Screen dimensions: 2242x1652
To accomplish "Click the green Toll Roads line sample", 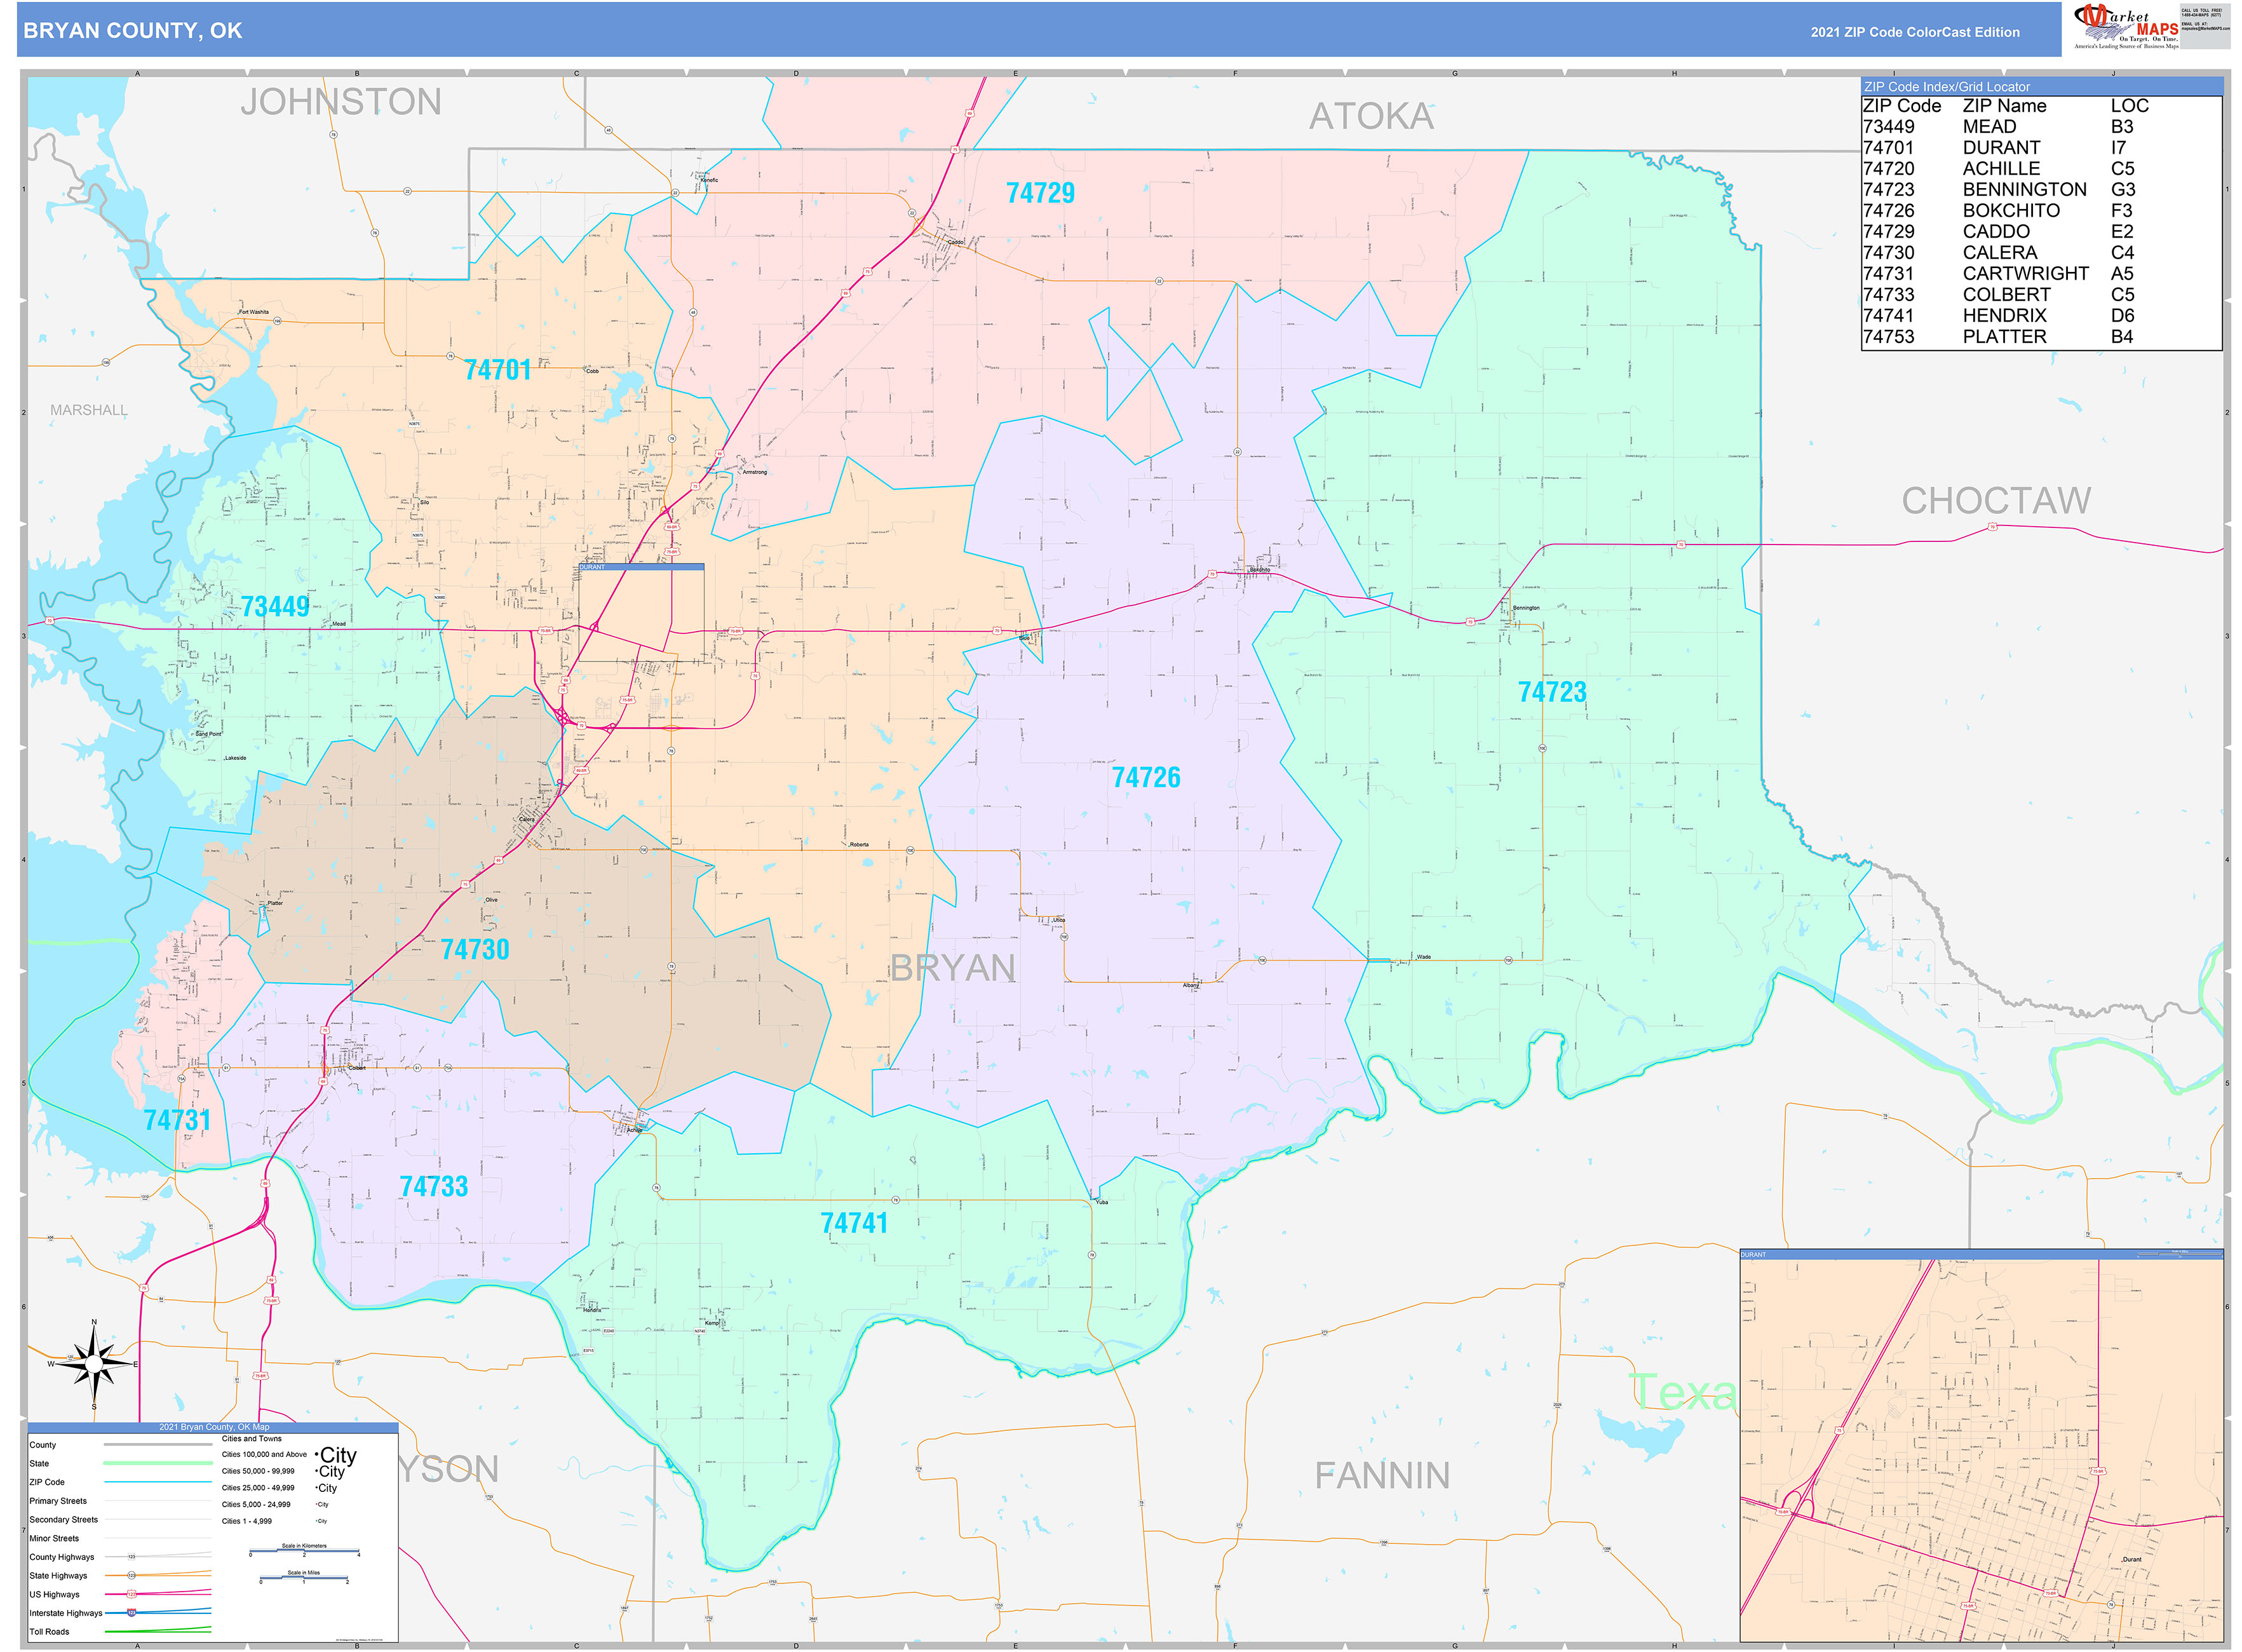I will tap(157, 1631).
